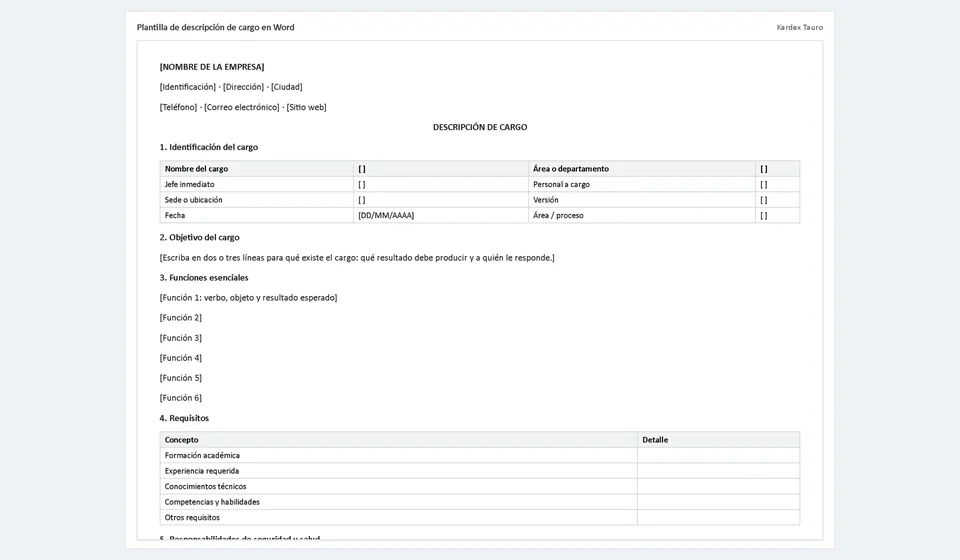Screen dimensions: 960x560
Task: Click the '[Función 1: verbo, objeto y resultado esperado]' line
Action: coord(248,298)
